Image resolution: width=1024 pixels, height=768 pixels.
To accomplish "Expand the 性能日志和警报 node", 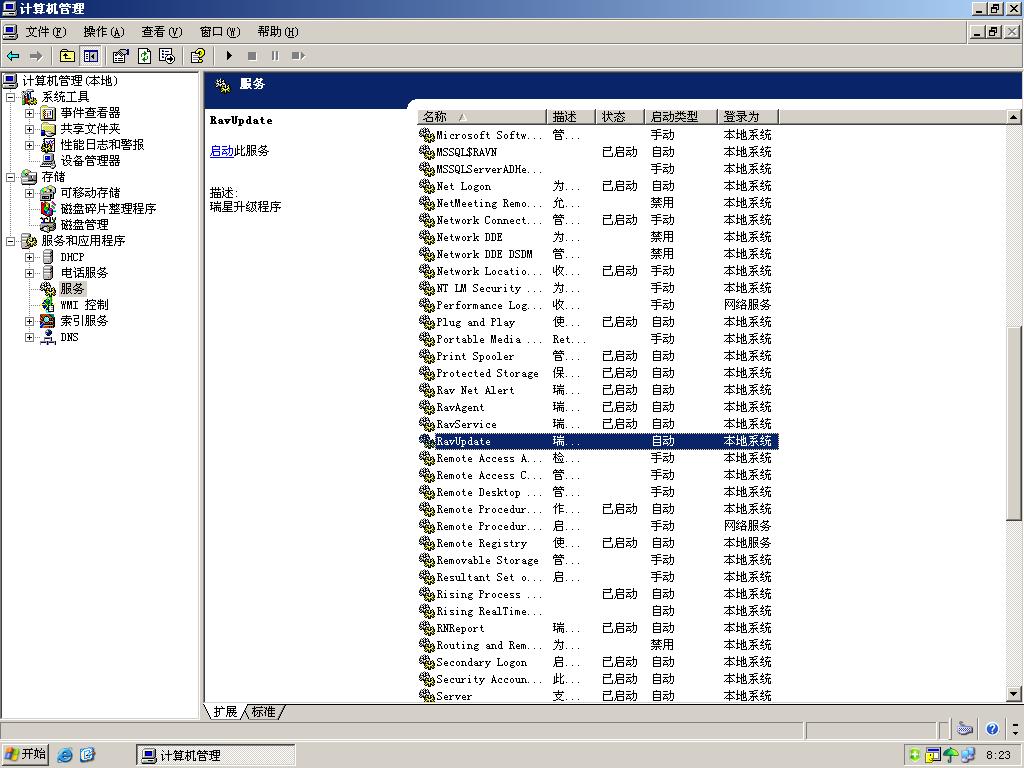I will 29,145.
